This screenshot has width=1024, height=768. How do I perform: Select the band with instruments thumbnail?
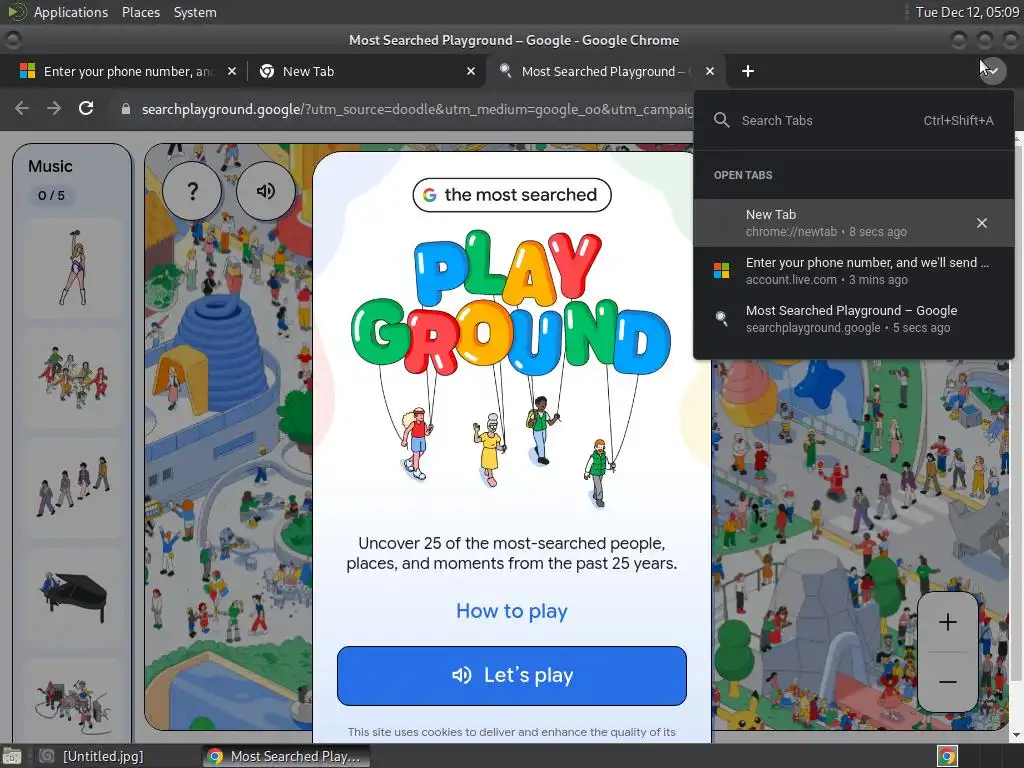74,701
